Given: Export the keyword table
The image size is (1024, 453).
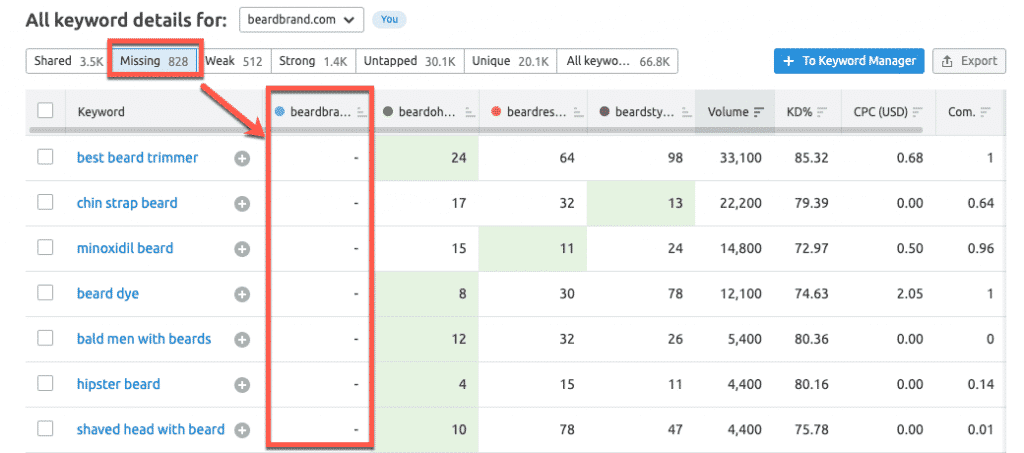Looking at the screenshot, I should [x=968, y=61].
